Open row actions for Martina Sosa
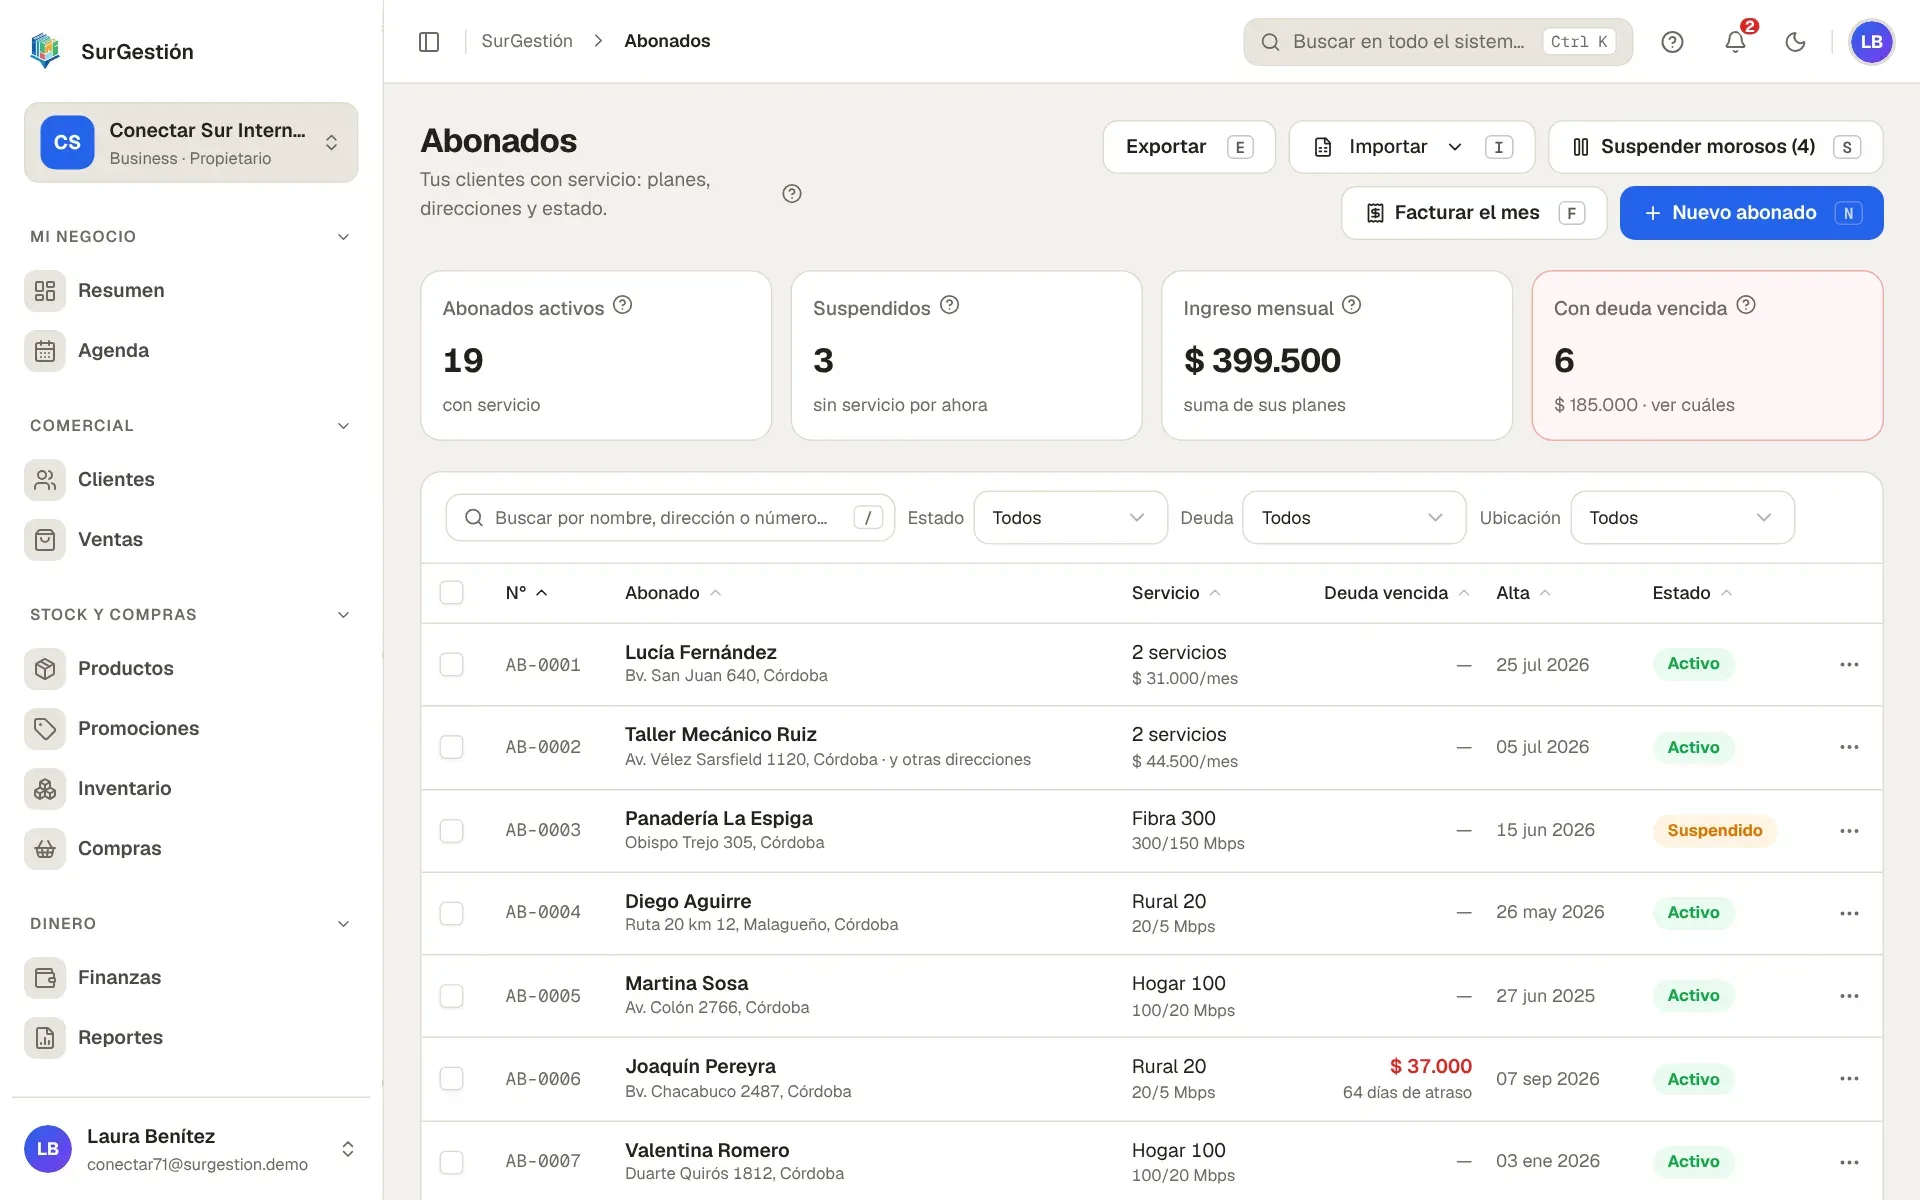 point(1849,996)
